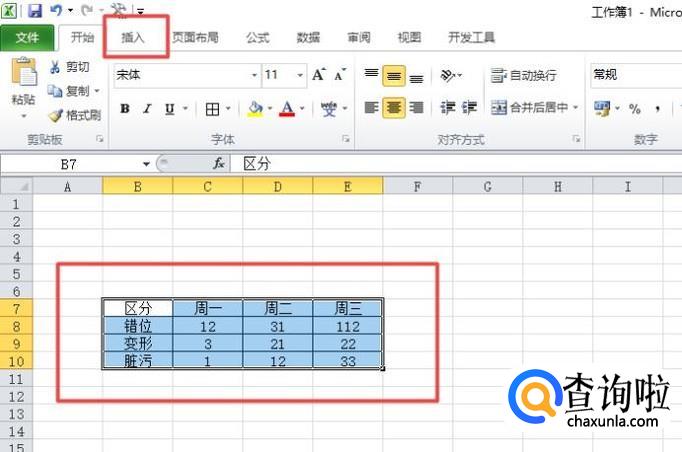Toggle Bold formatting

(x=125, y=109)
